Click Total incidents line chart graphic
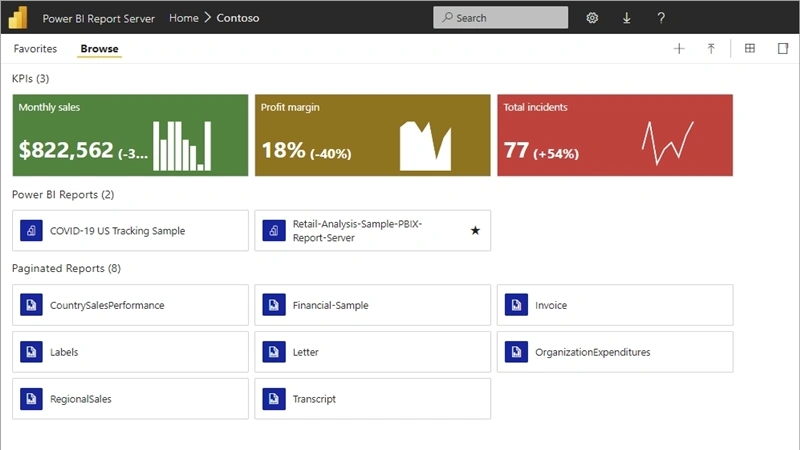Screen dimensions: 800x450 (x=667, y=143)
